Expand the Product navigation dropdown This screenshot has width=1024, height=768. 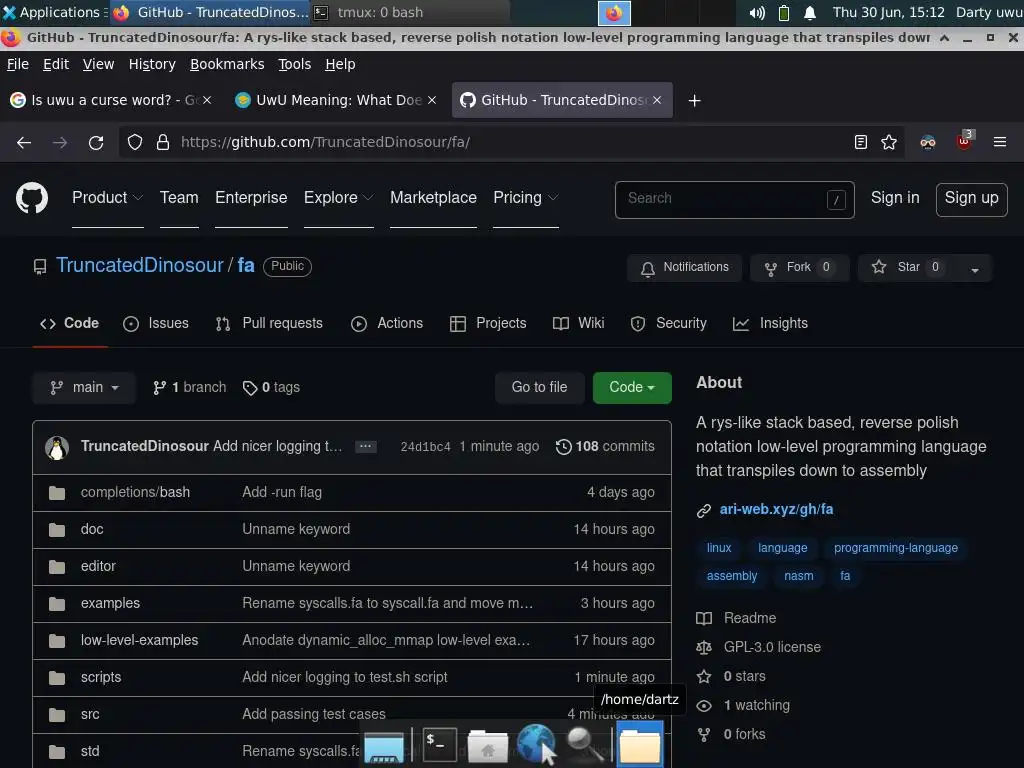[107, 198]
